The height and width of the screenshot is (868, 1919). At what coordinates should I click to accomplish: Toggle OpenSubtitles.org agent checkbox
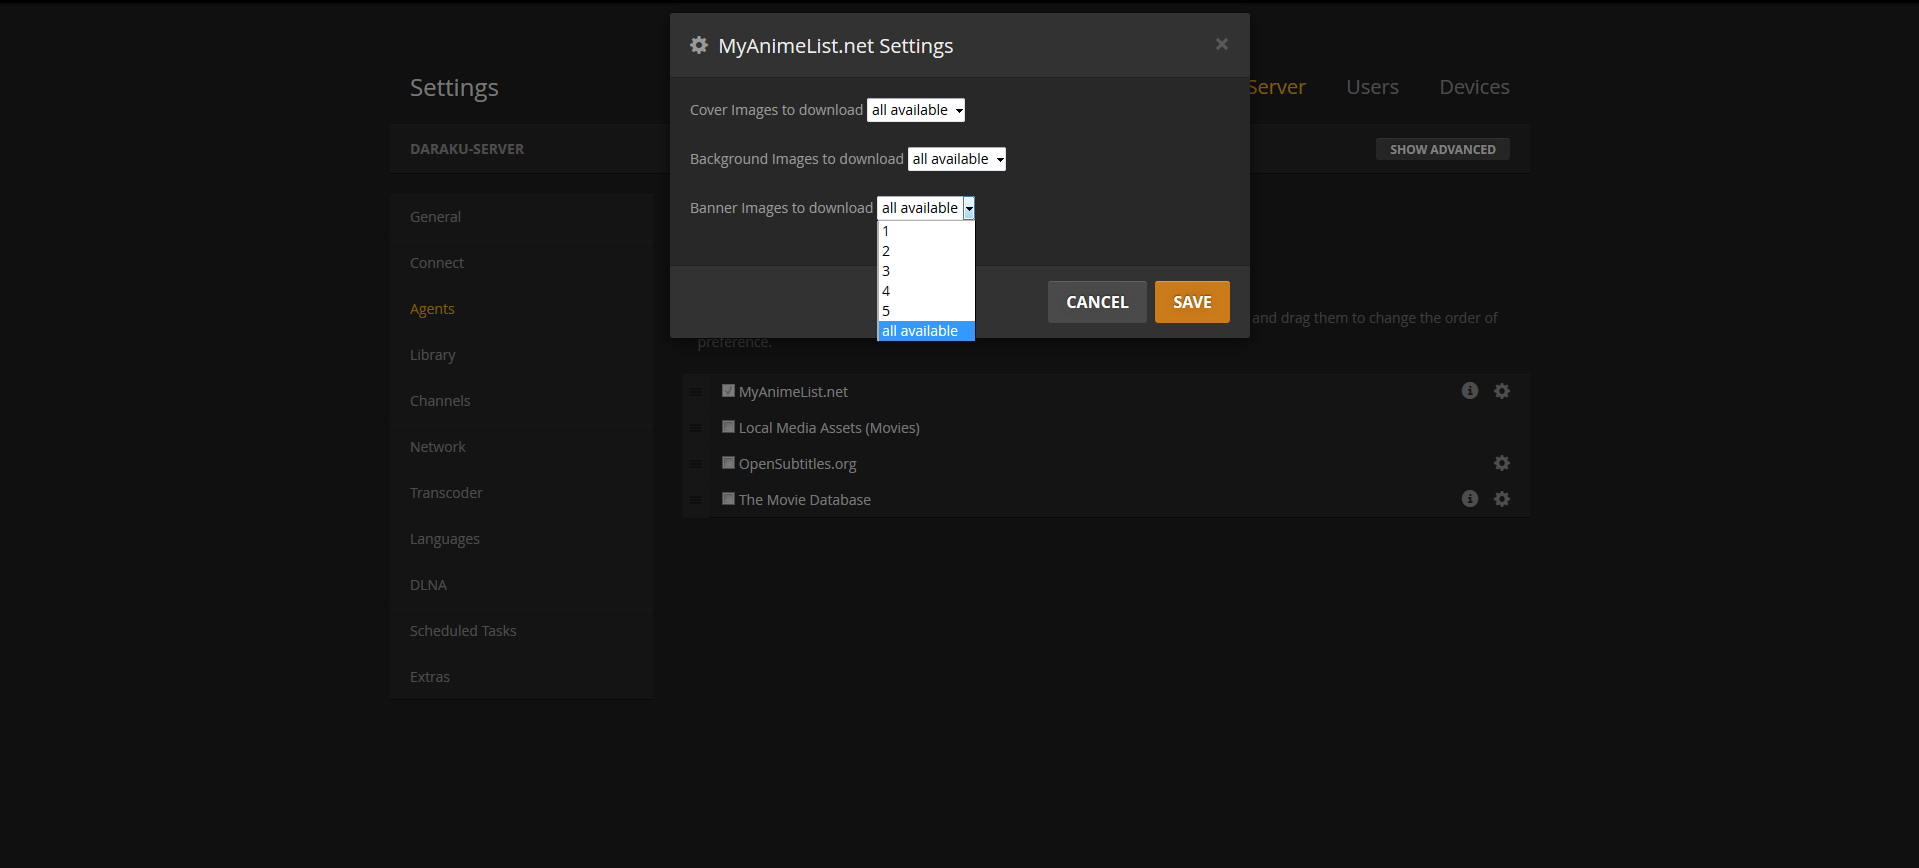(x=728, y=463)
